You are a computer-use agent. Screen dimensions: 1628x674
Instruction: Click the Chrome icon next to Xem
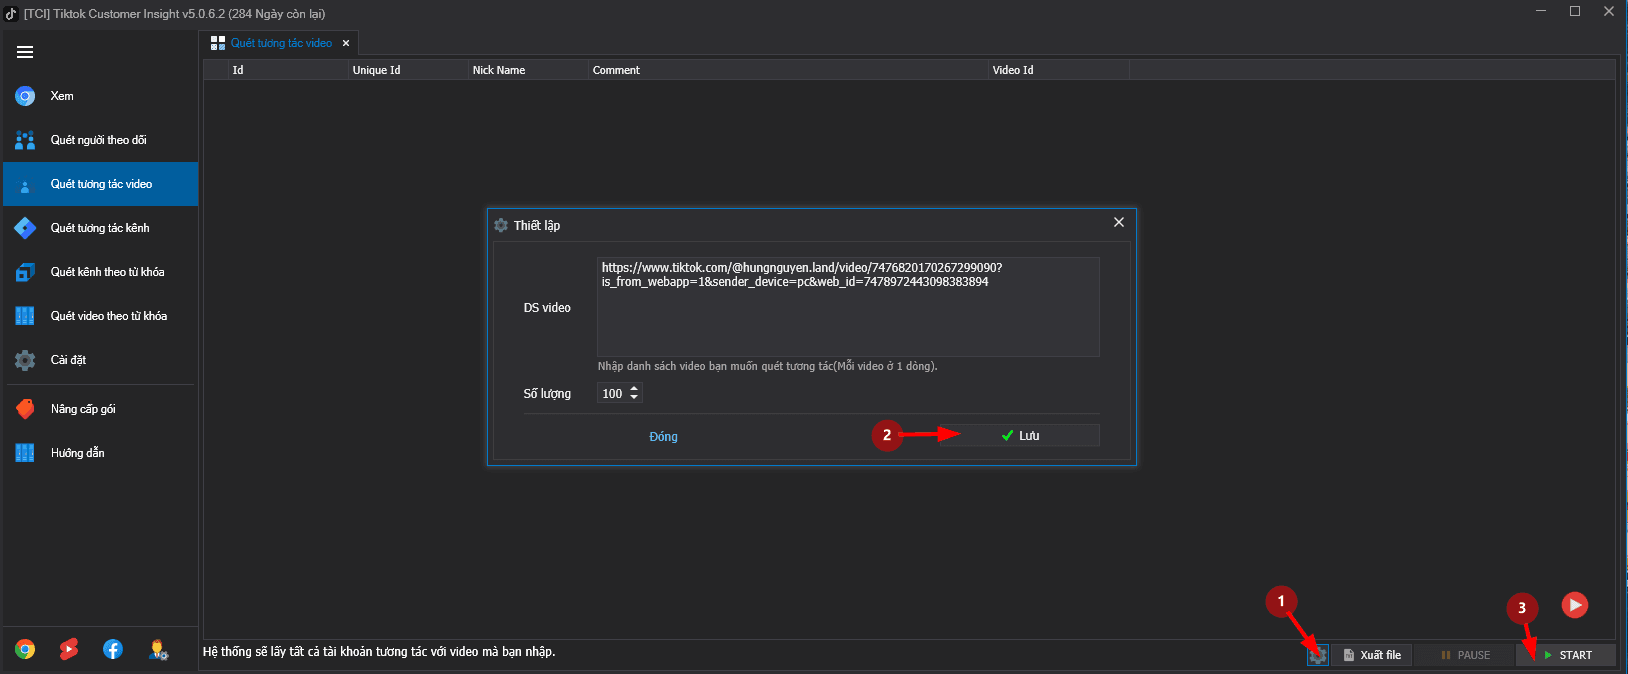(x=25, y=96)
